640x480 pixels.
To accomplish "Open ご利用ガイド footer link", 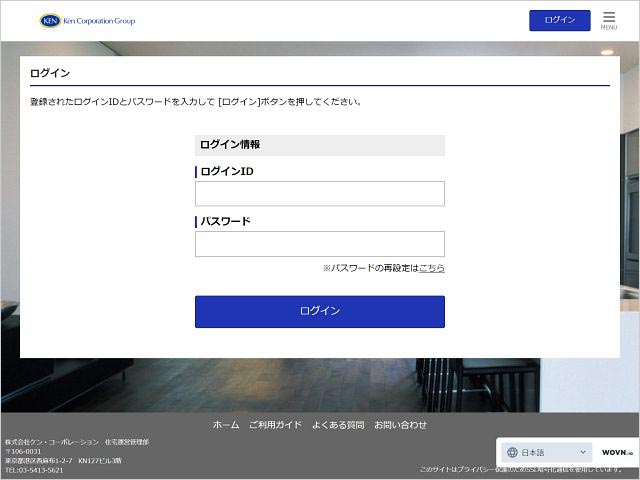I will coord(275,425).
